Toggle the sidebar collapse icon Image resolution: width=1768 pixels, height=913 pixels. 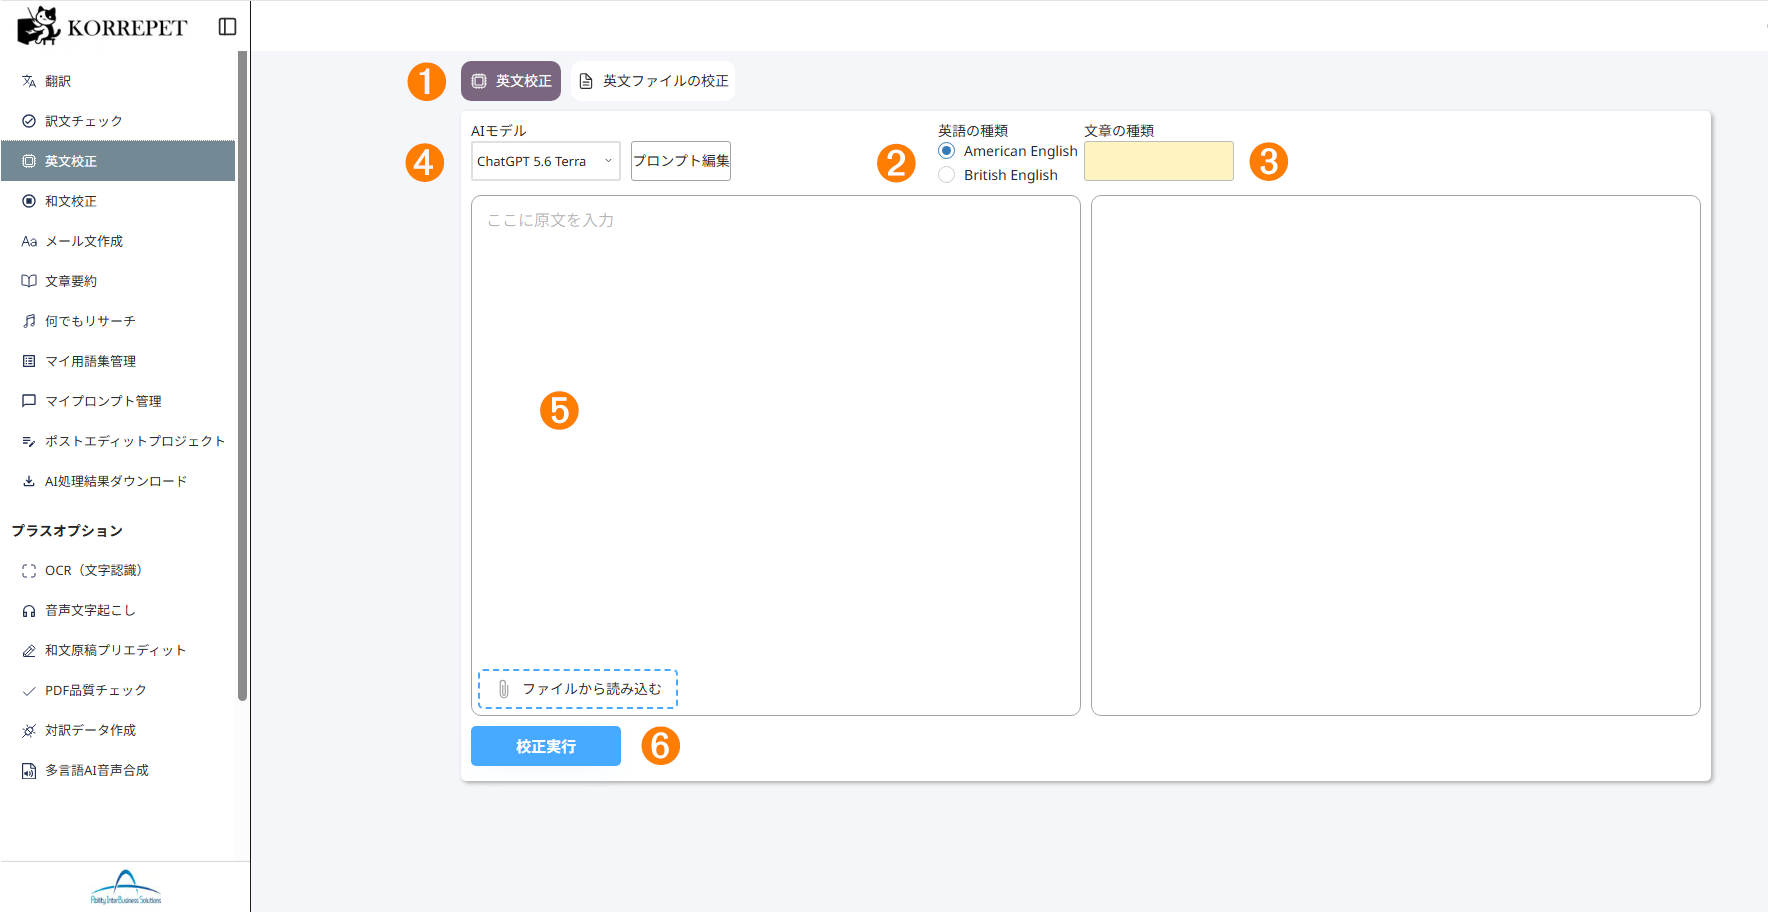point(227,27)
